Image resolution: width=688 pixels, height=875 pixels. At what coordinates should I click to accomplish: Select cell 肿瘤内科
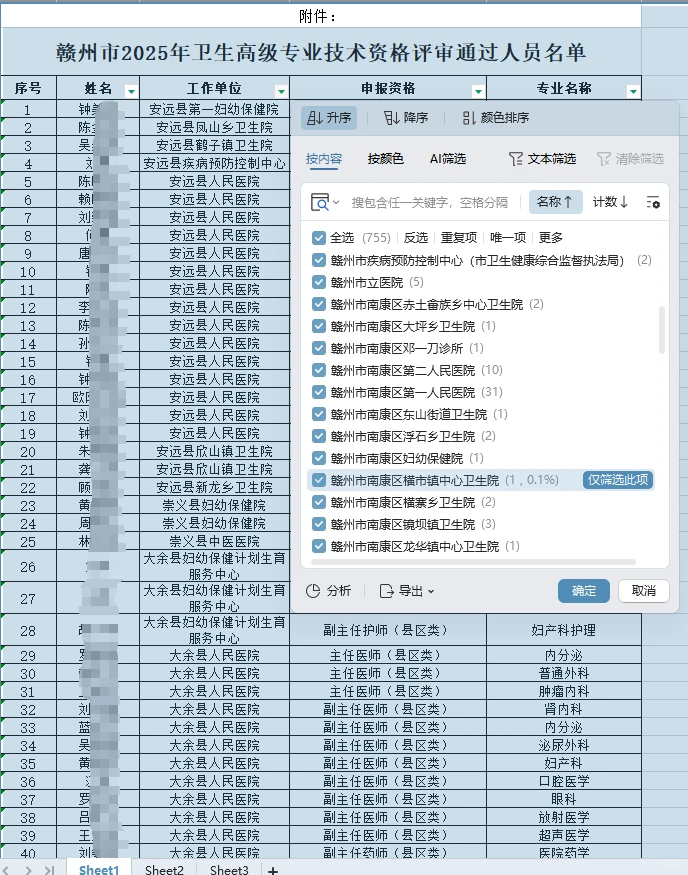[564, 691]
